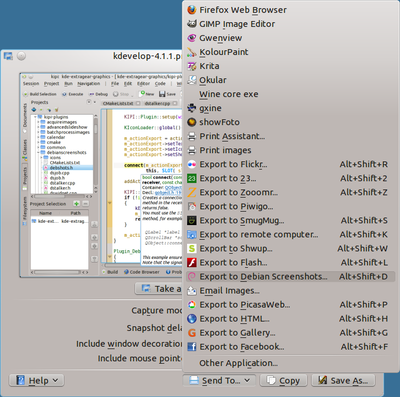Click the PicasaWeb export icon

pos(191,305)
